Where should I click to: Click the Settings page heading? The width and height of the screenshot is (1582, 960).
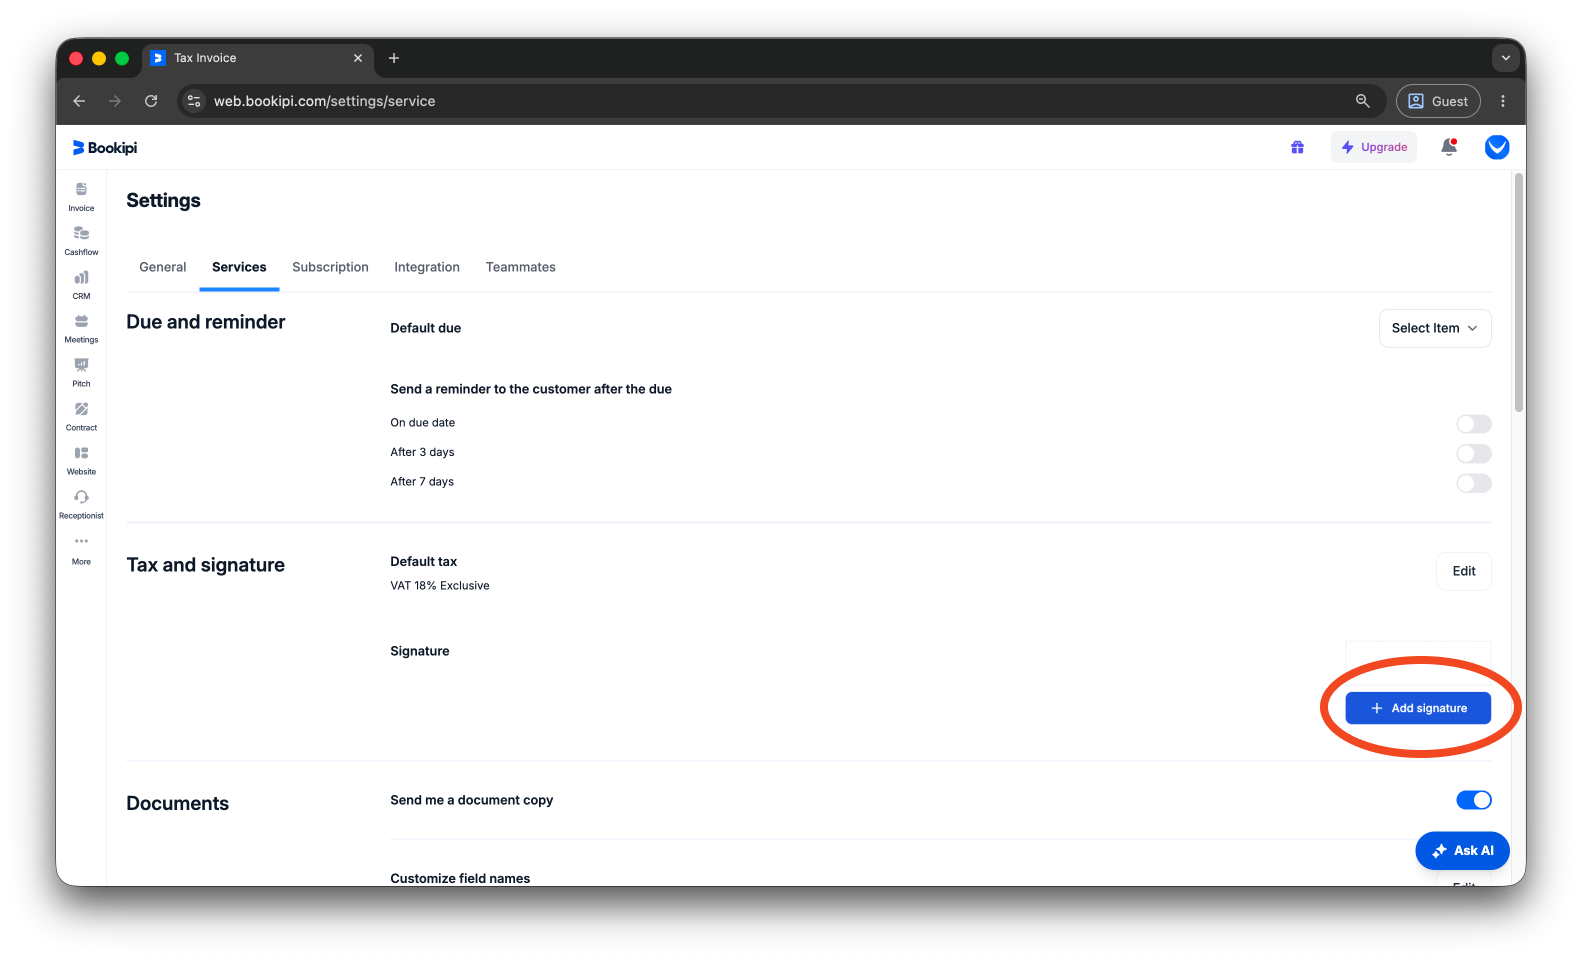[163, 200]
